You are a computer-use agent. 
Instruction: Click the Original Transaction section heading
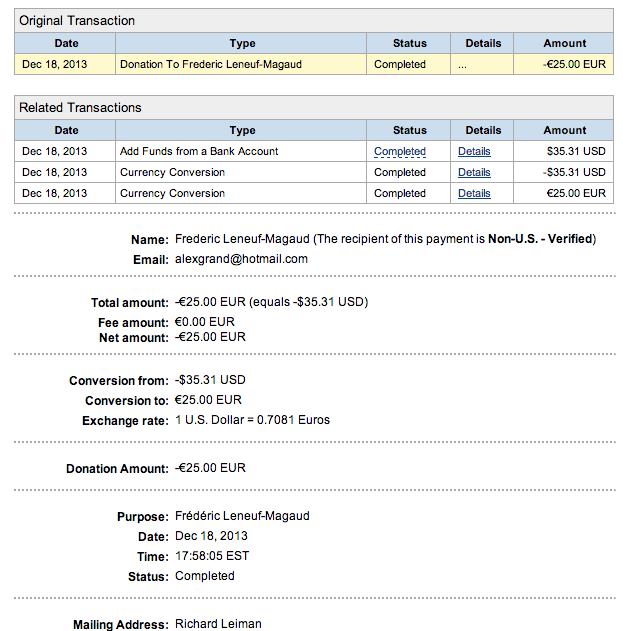point(77,21)
